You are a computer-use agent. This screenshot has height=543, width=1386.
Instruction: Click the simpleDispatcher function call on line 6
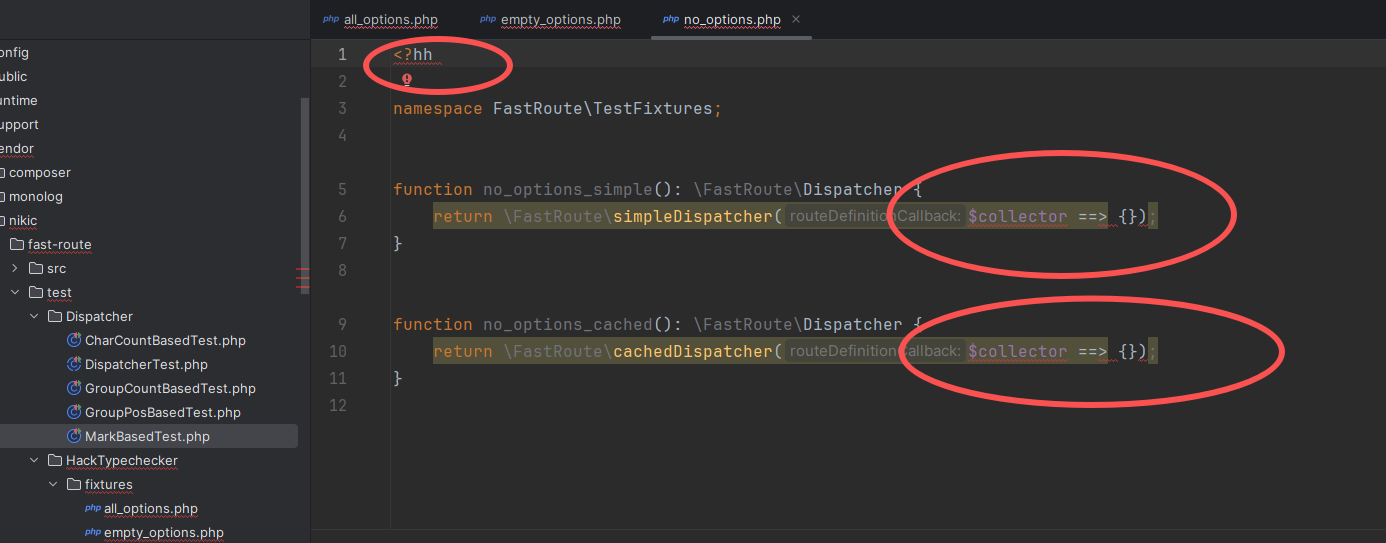point(694,217)
